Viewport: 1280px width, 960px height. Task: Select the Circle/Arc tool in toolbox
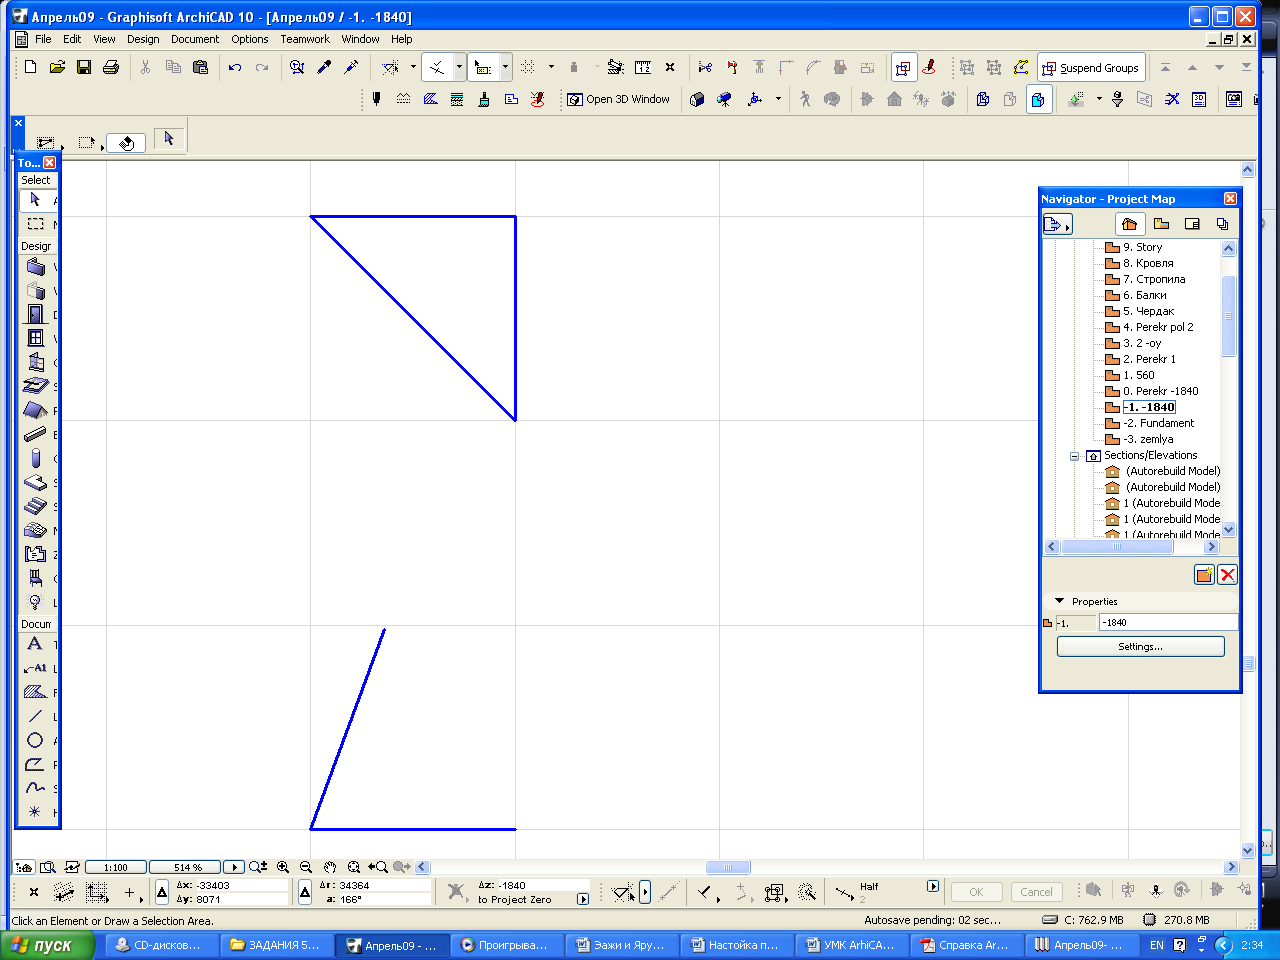35,740
